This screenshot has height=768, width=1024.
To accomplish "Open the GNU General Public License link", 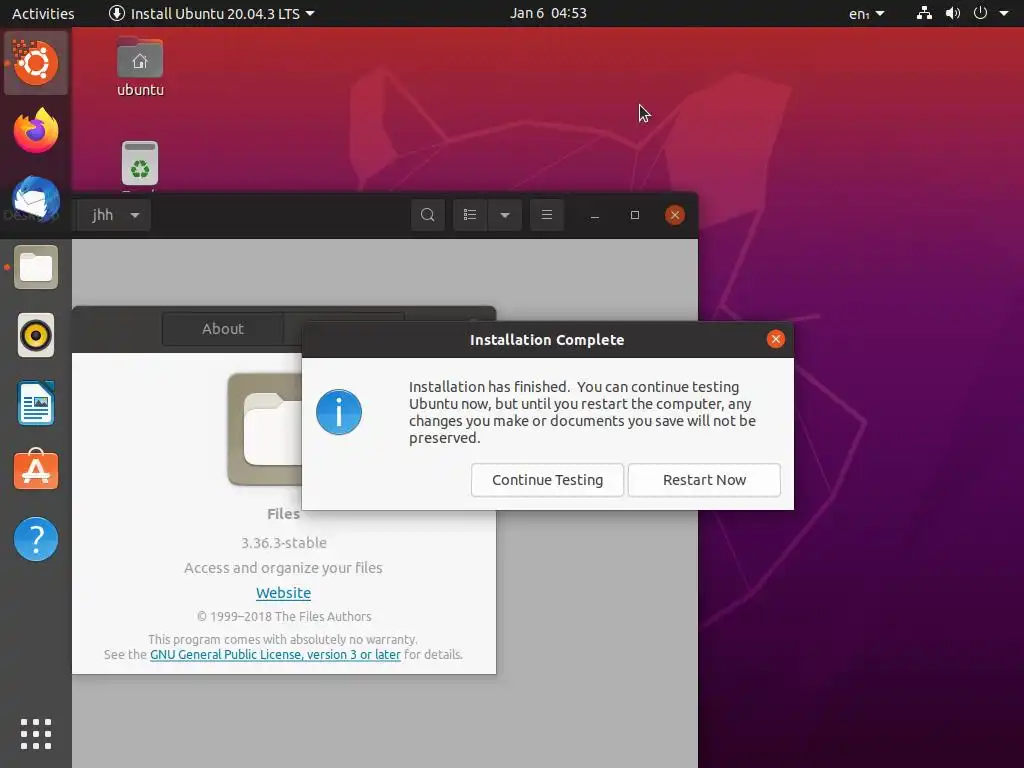I will point(275,654).
